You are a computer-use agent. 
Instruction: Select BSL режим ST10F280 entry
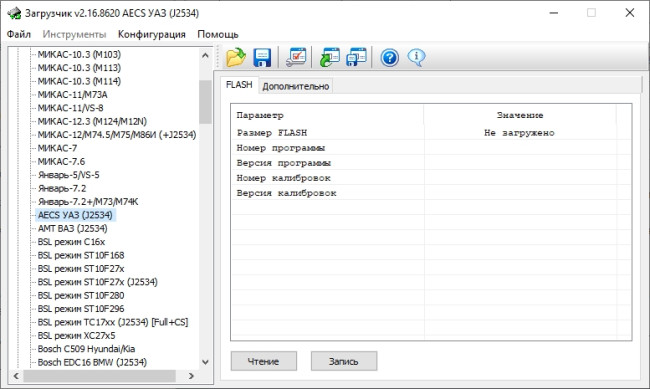(x=81, y=295)
